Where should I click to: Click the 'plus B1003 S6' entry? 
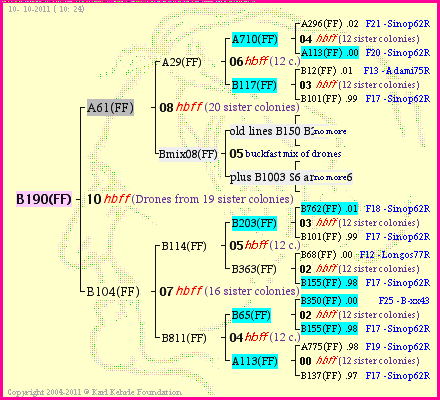pos(272,177)
